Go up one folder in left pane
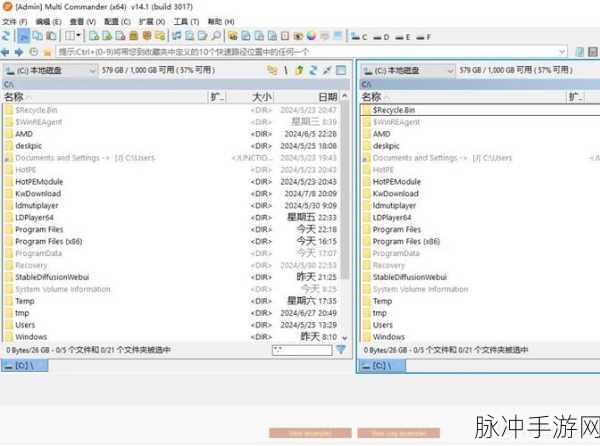600x446 pixels. click(x=300, y=70)
